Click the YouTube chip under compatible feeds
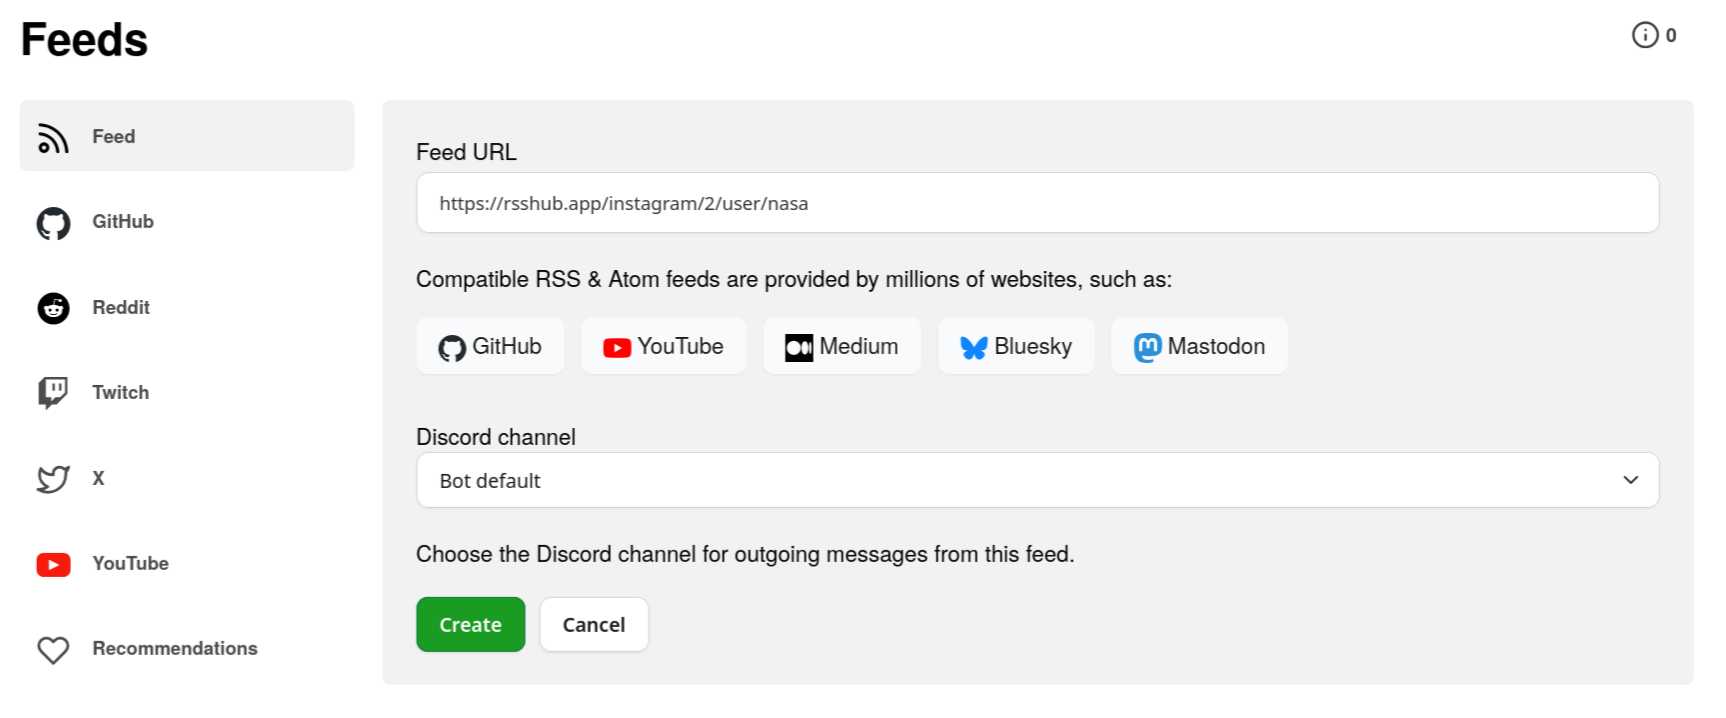 663,346
